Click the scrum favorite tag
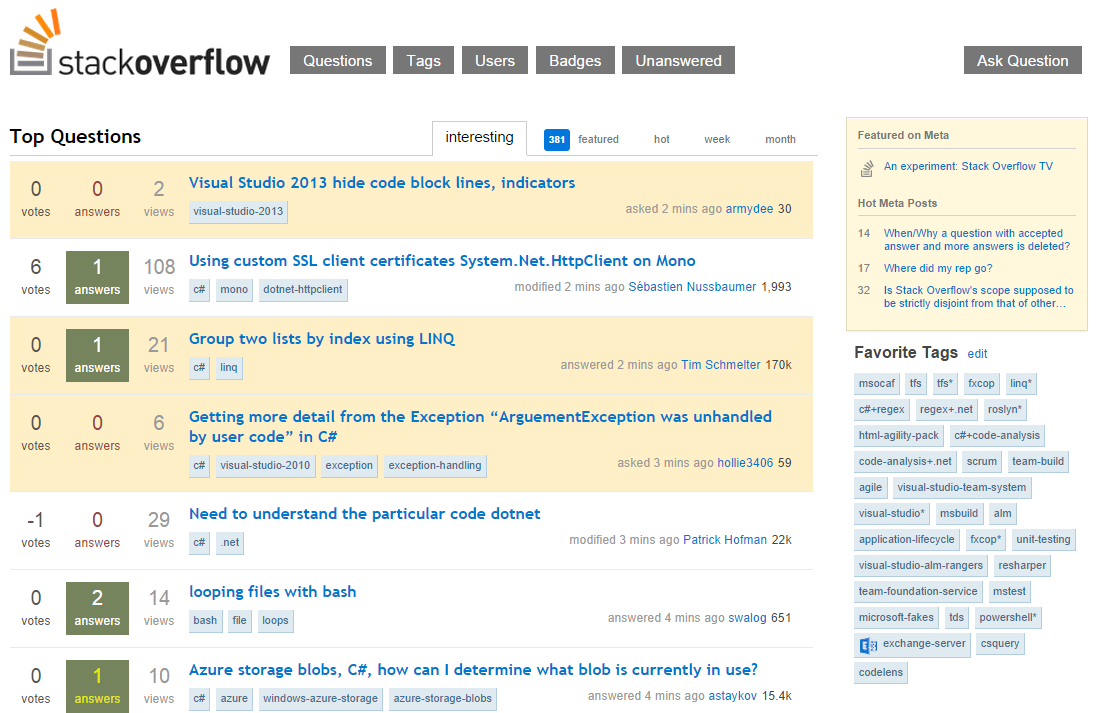This screenshot has width=1096, height=713. [x=981, y=461]
